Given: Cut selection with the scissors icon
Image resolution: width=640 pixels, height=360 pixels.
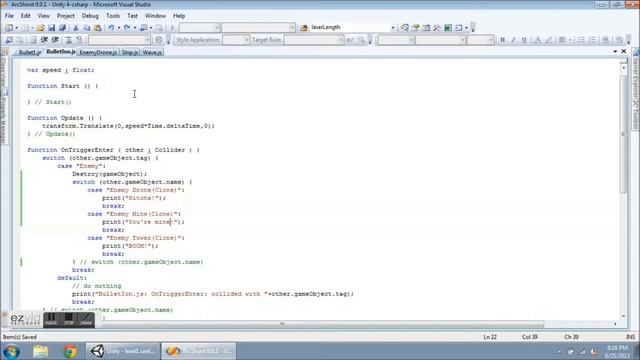Looking at the screenshot, I should [x=76, y=28].
